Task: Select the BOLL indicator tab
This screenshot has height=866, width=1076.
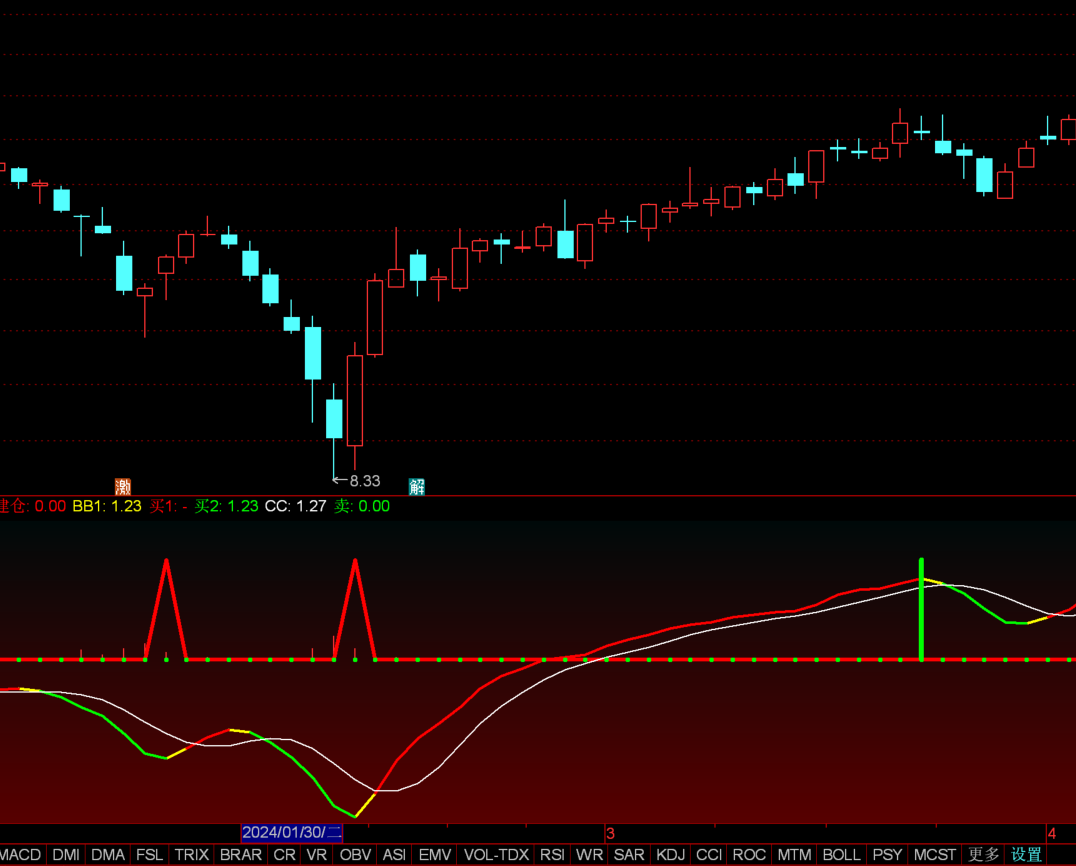Action: tap(842, 854)
